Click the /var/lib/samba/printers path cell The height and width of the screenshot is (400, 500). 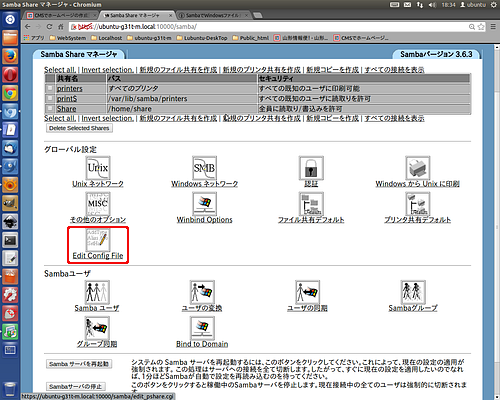coord(182,99)
